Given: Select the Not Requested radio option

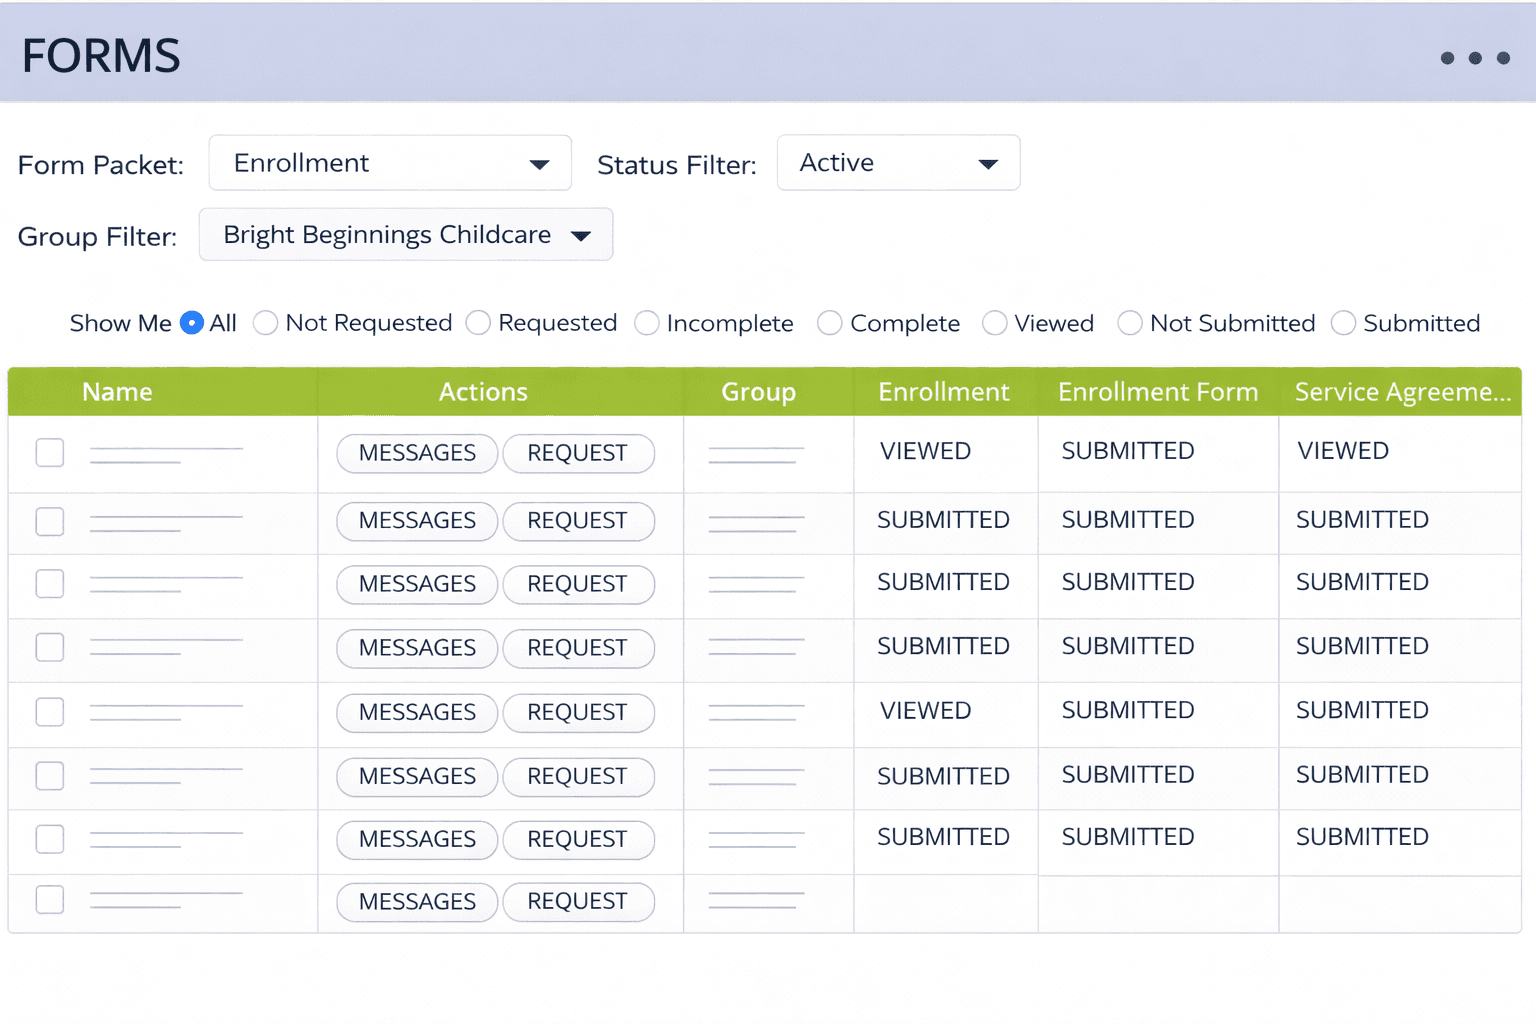Looking at the screenshot, I should point(265,323).
